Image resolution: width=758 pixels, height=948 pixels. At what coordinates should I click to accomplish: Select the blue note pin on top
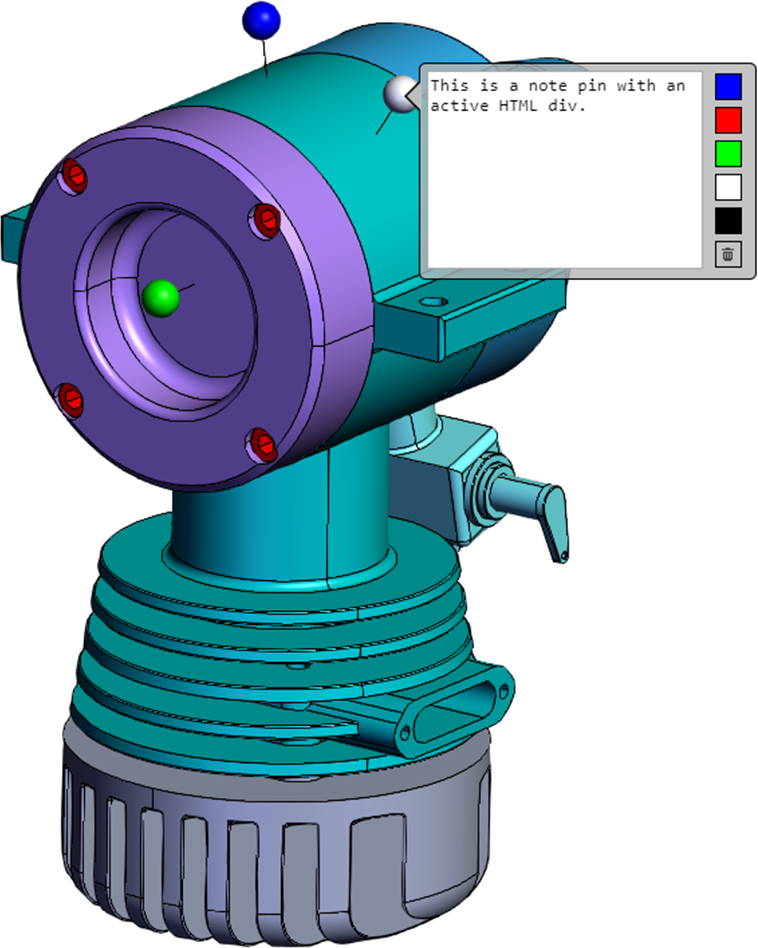coord(262,19)
